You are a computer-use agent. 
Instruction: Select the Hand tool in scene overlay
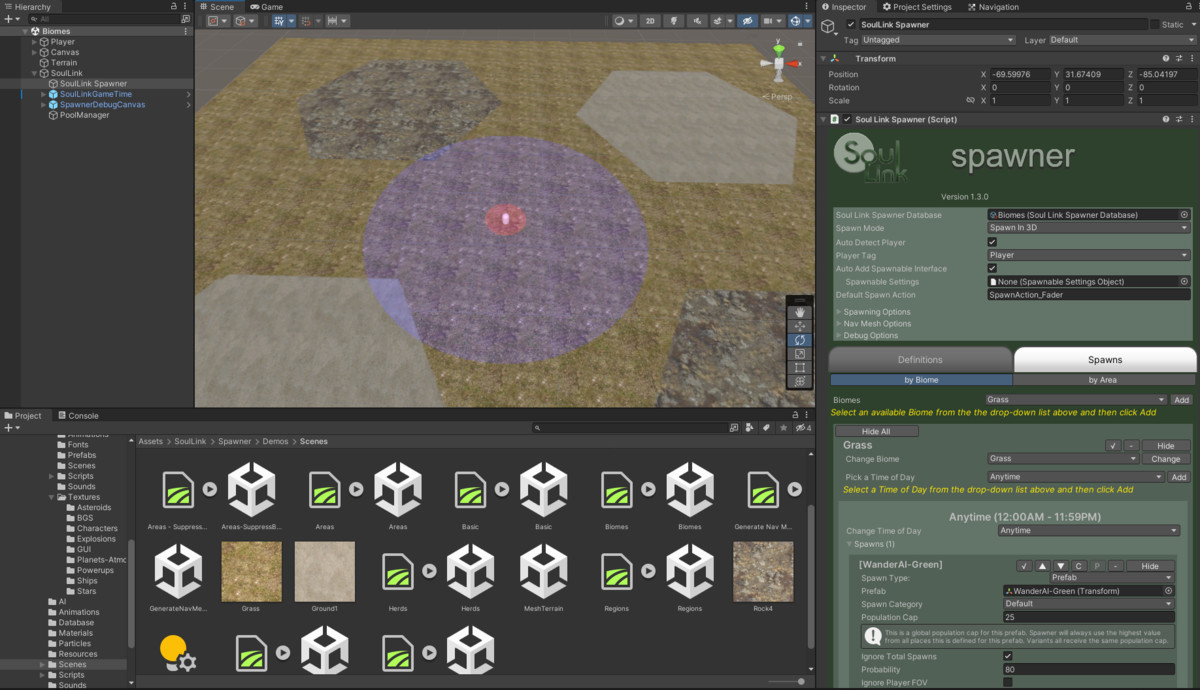800,312
